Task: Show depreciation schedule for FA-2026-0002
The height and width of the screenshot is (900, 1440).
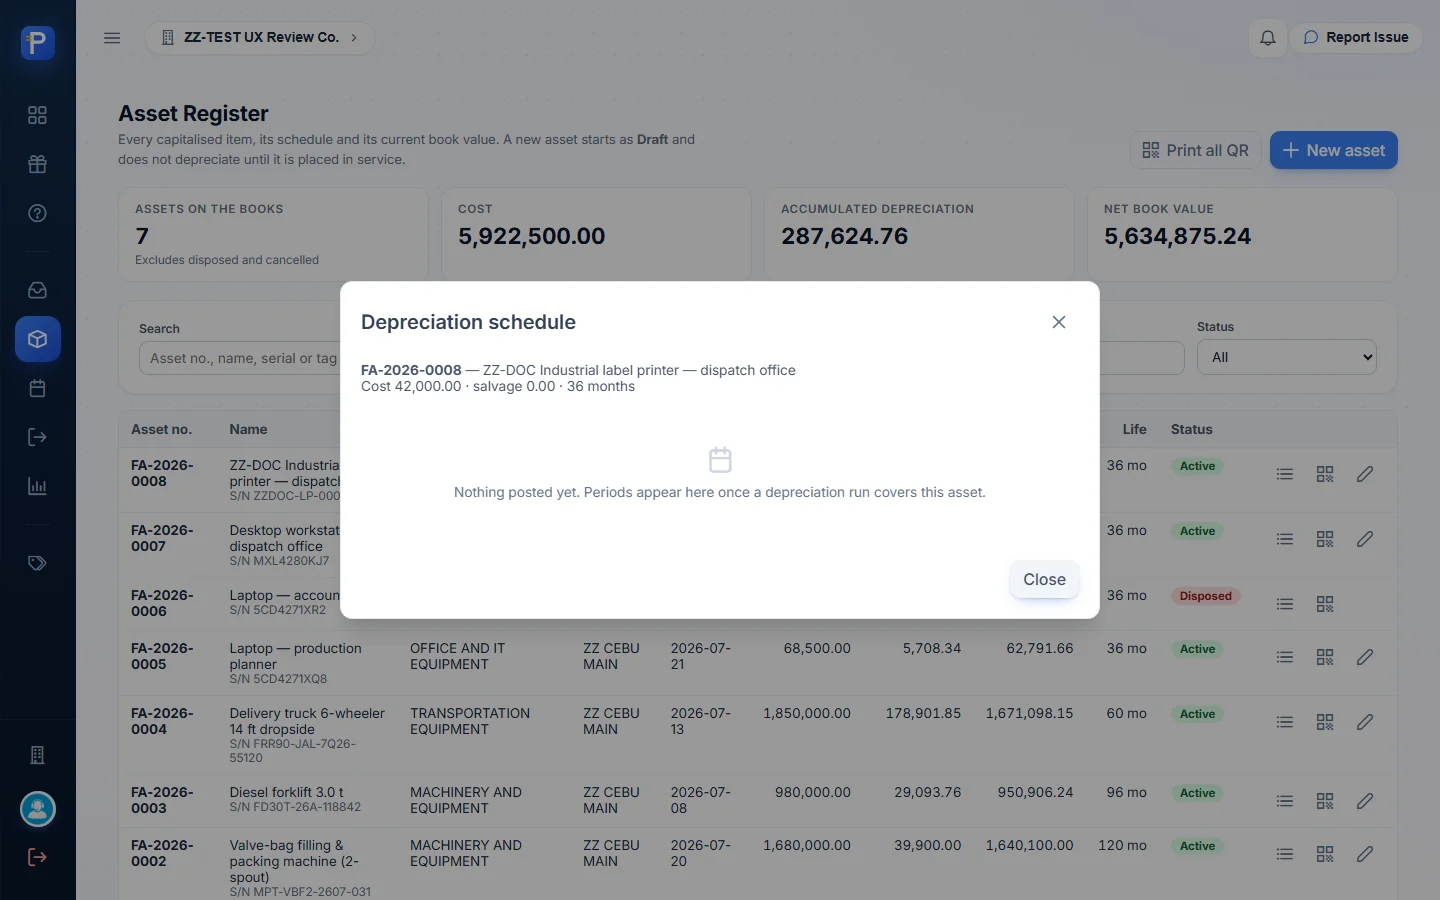Action: (x=1285, y=854)
